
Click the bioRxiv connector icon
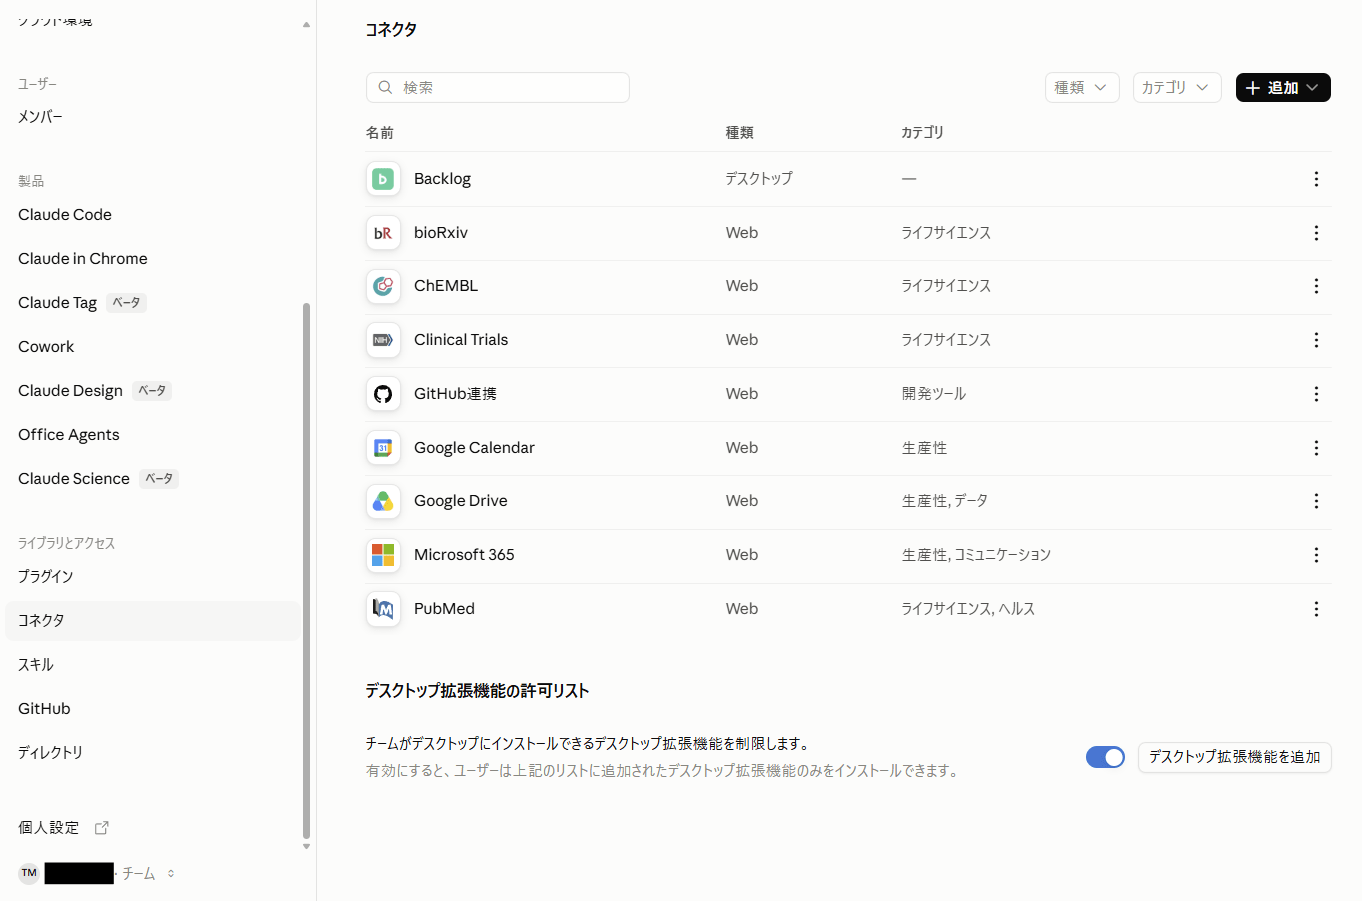pos(383,233)
